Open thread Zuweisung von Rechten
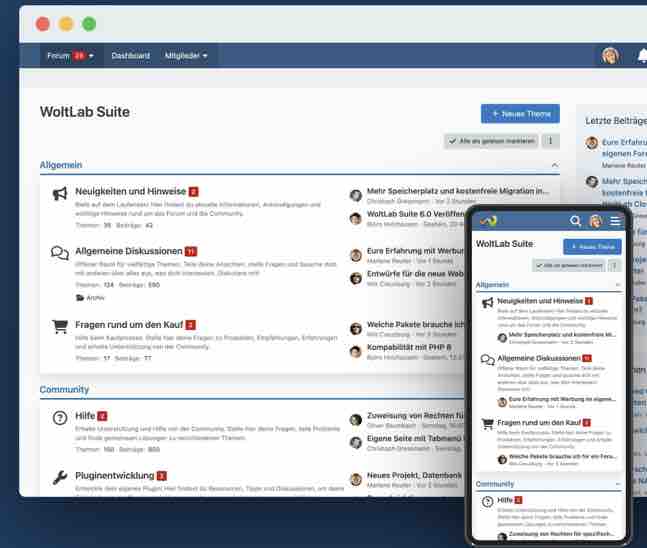This screenshot has height=548, width=647. (416, 416)
